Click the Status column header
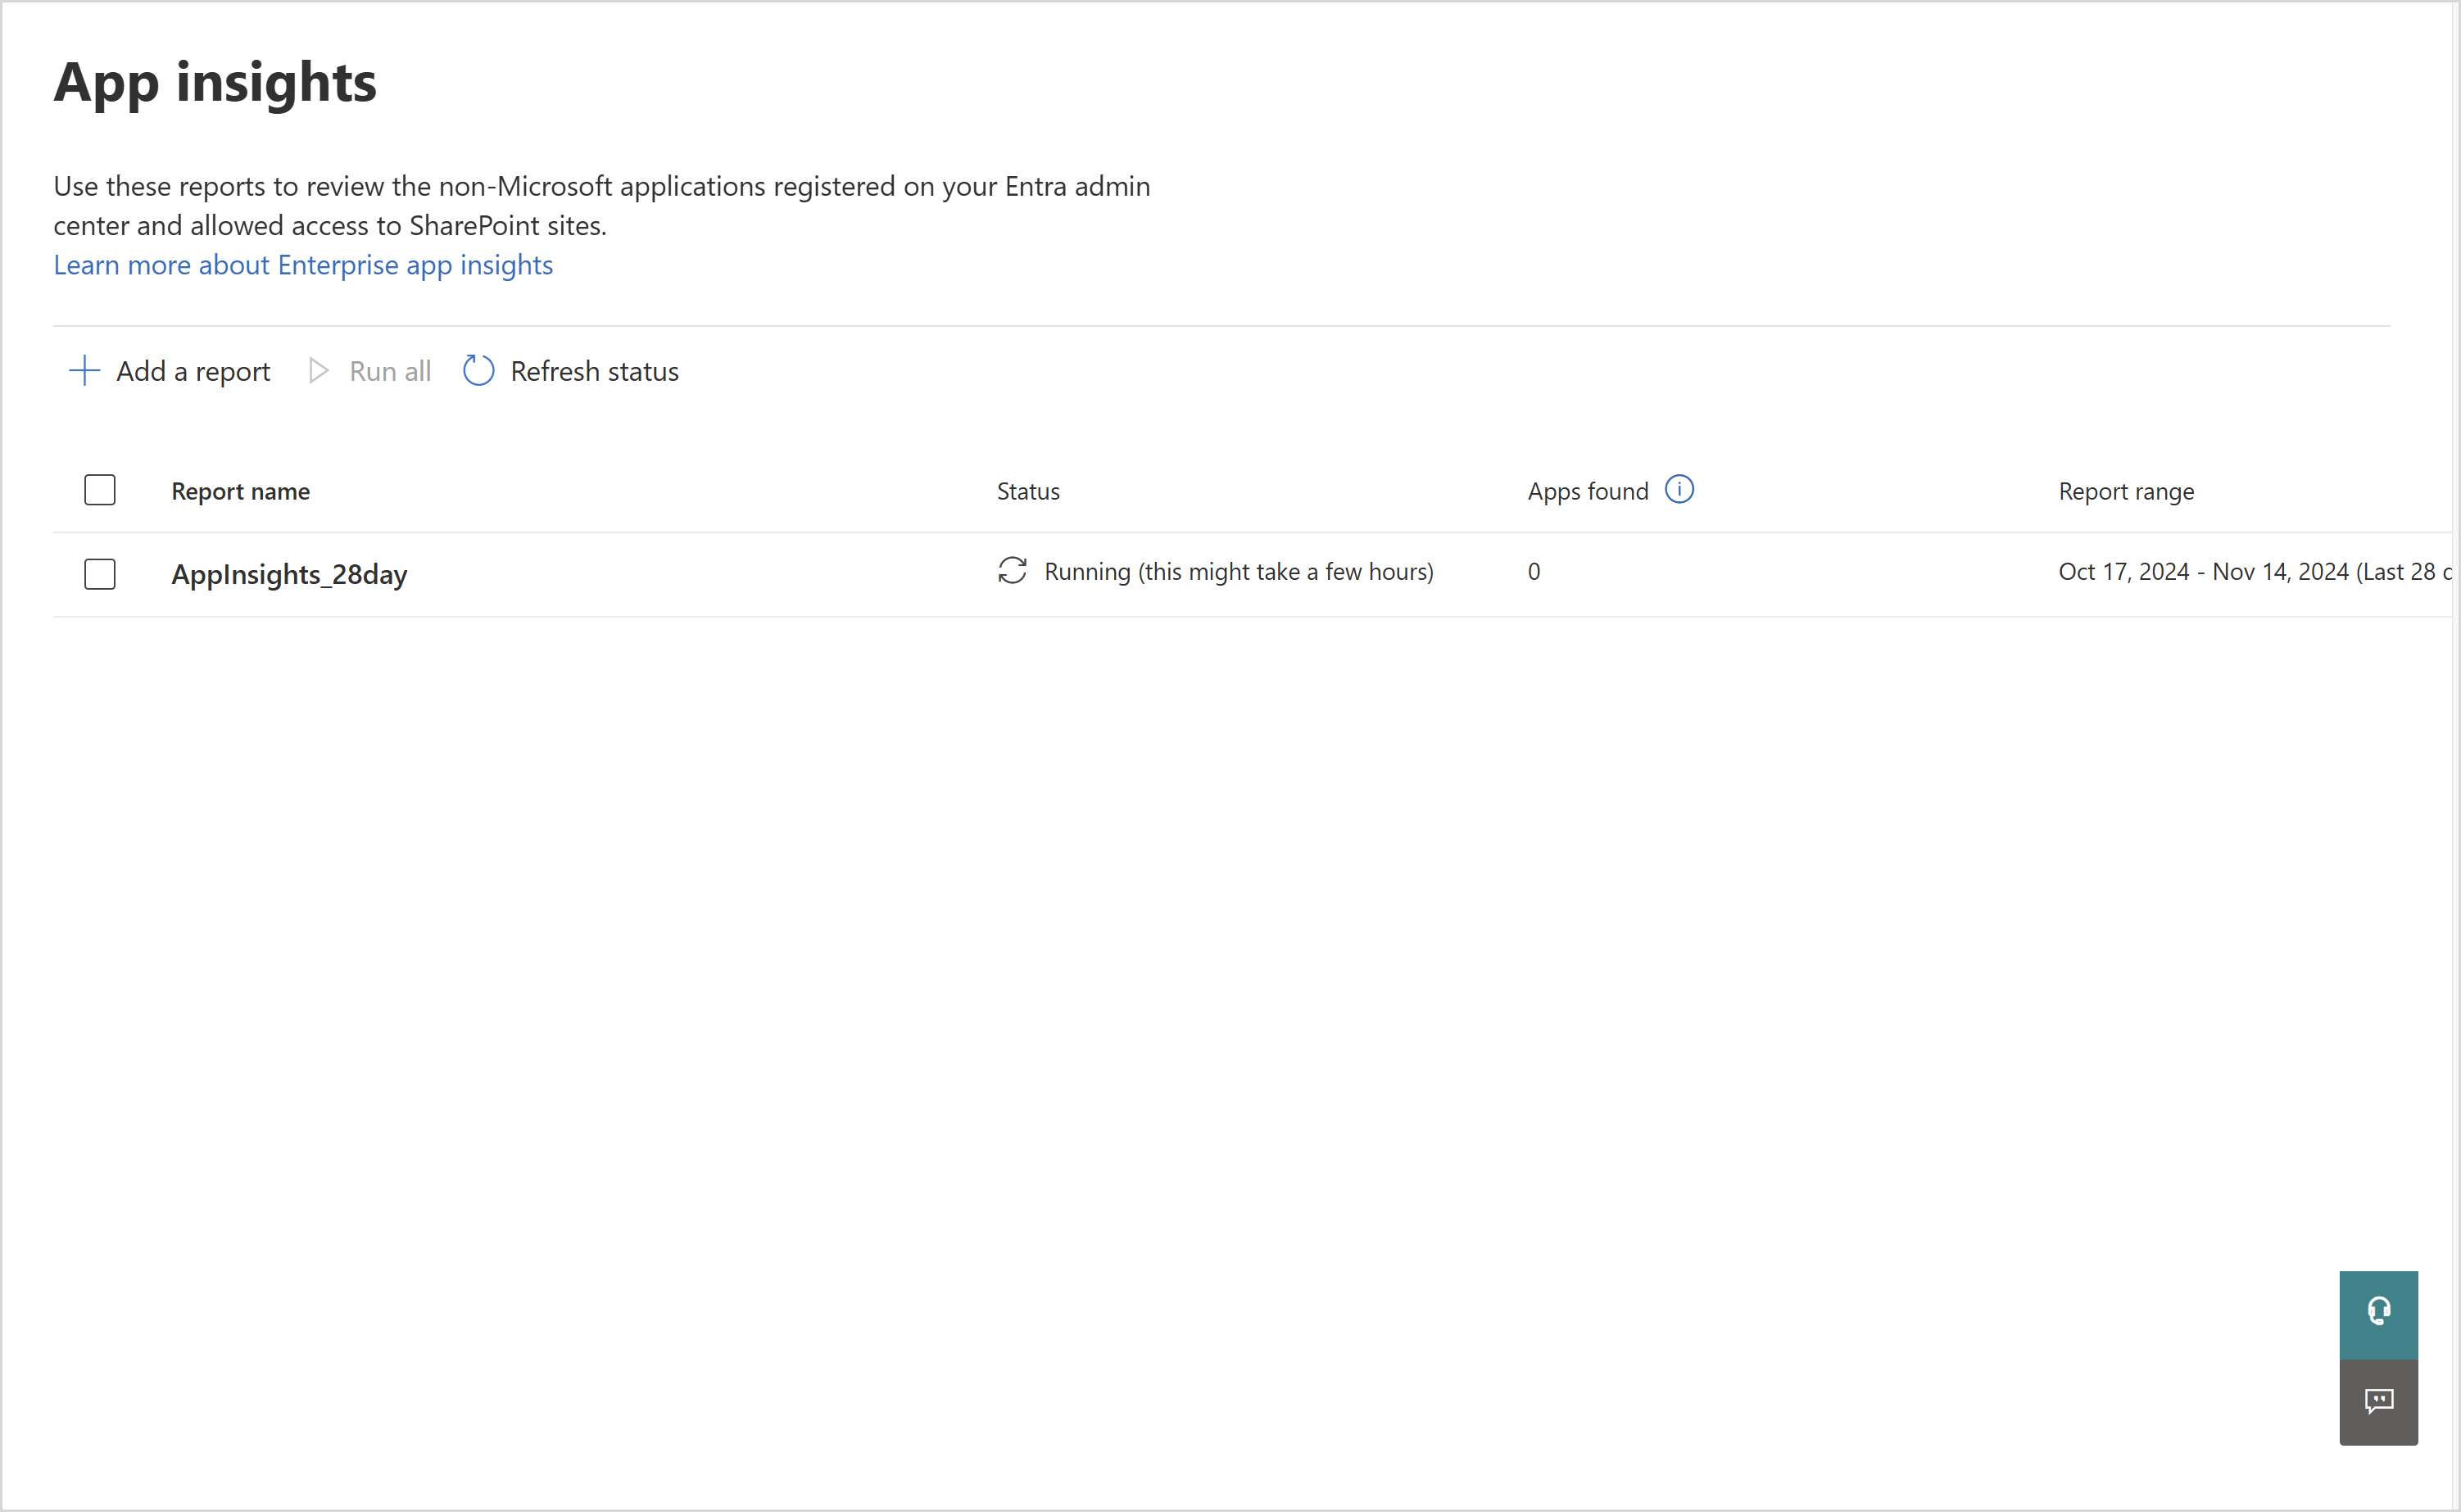2461x1512 pixels. (1028, 492)
